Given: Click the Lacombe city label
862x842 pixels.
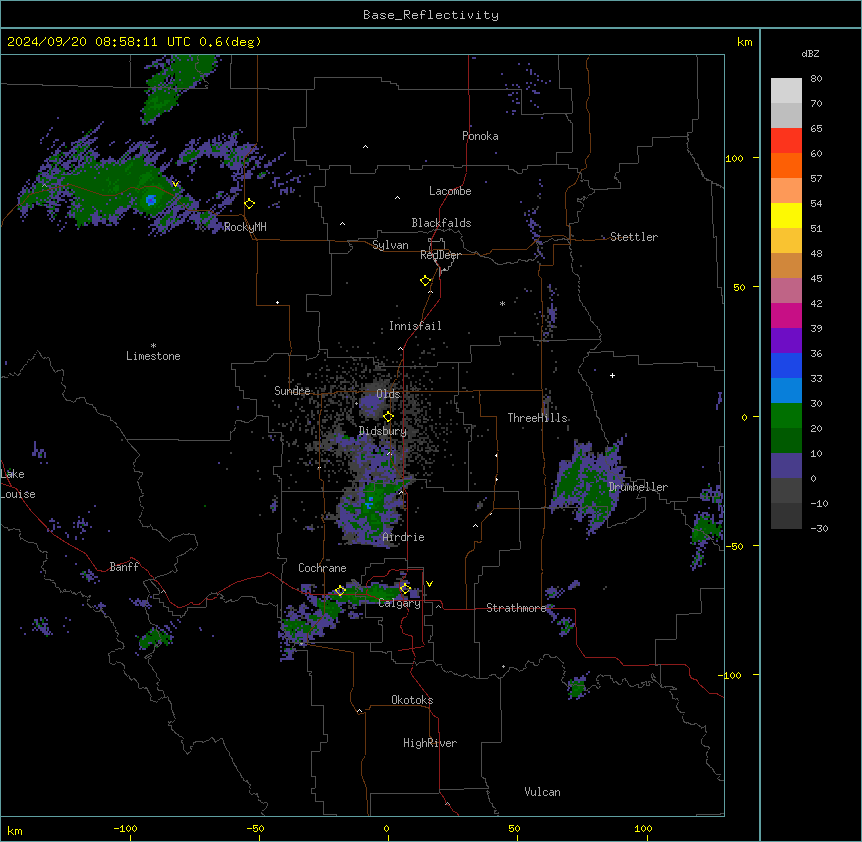Looking at the screenshot, I should coord(450,191).
